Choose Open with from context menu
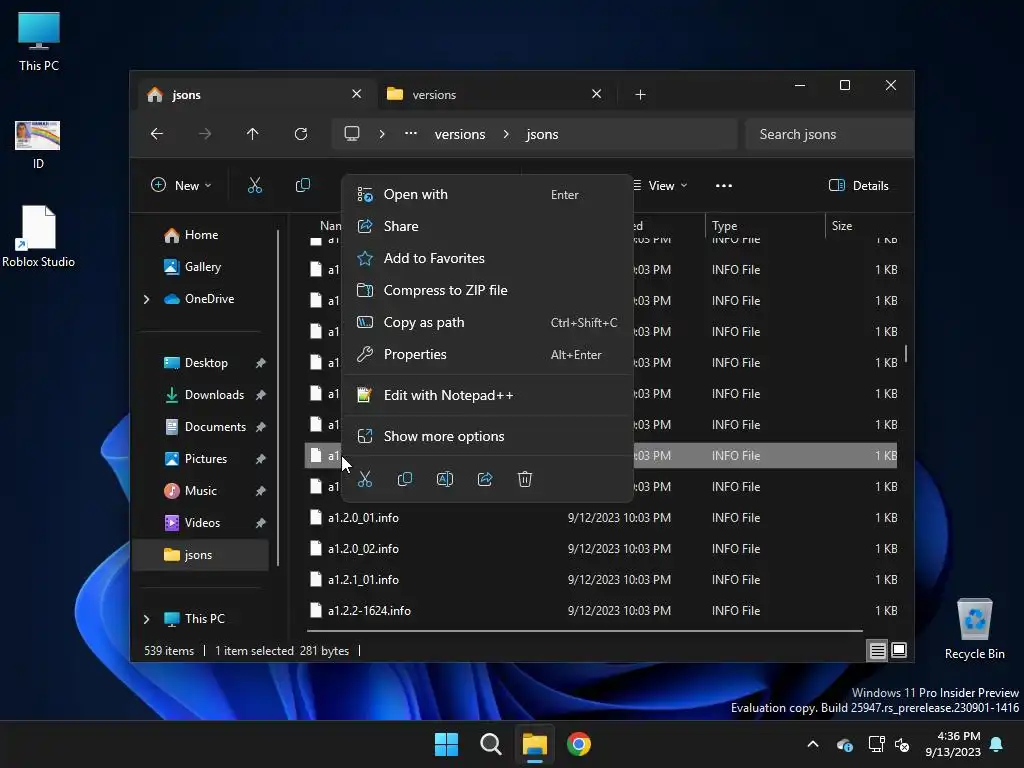The width and height of the screenshot is (1024, 768). (487, 195)
